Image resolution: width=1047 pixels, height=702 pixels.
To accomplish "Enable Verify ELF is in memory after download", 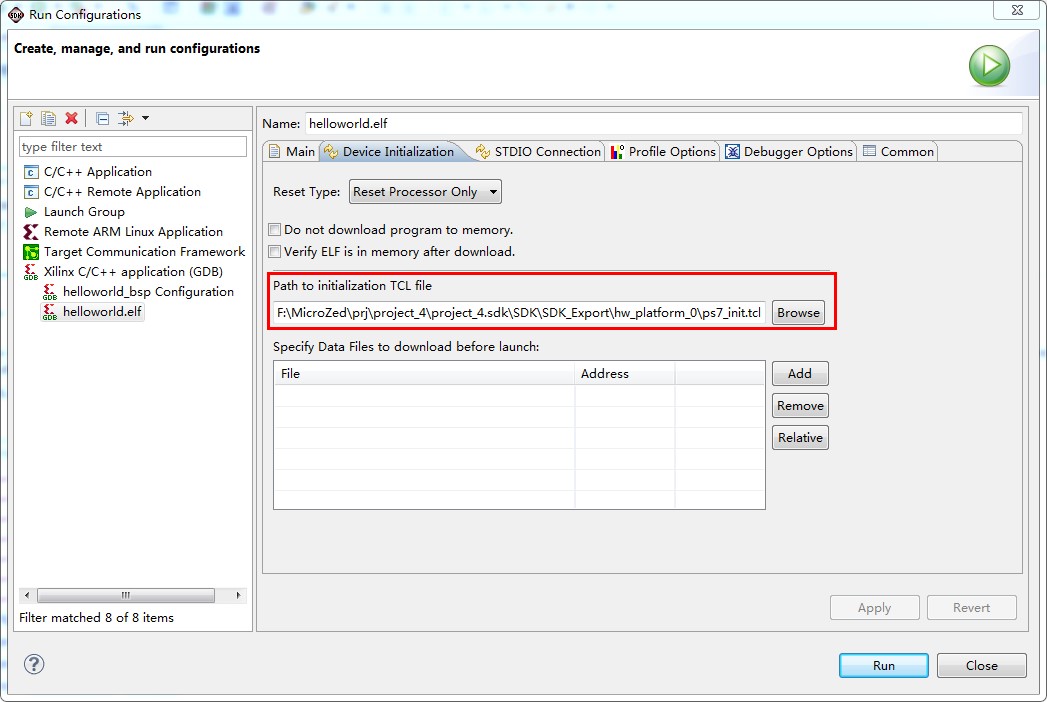I will click(274, 252).
